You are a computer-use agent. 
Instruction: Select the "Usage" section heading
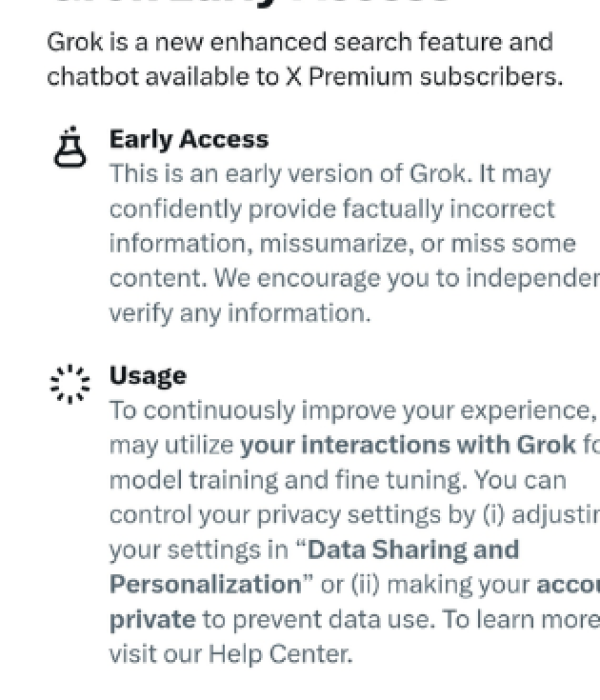click(x=148, y=376)
